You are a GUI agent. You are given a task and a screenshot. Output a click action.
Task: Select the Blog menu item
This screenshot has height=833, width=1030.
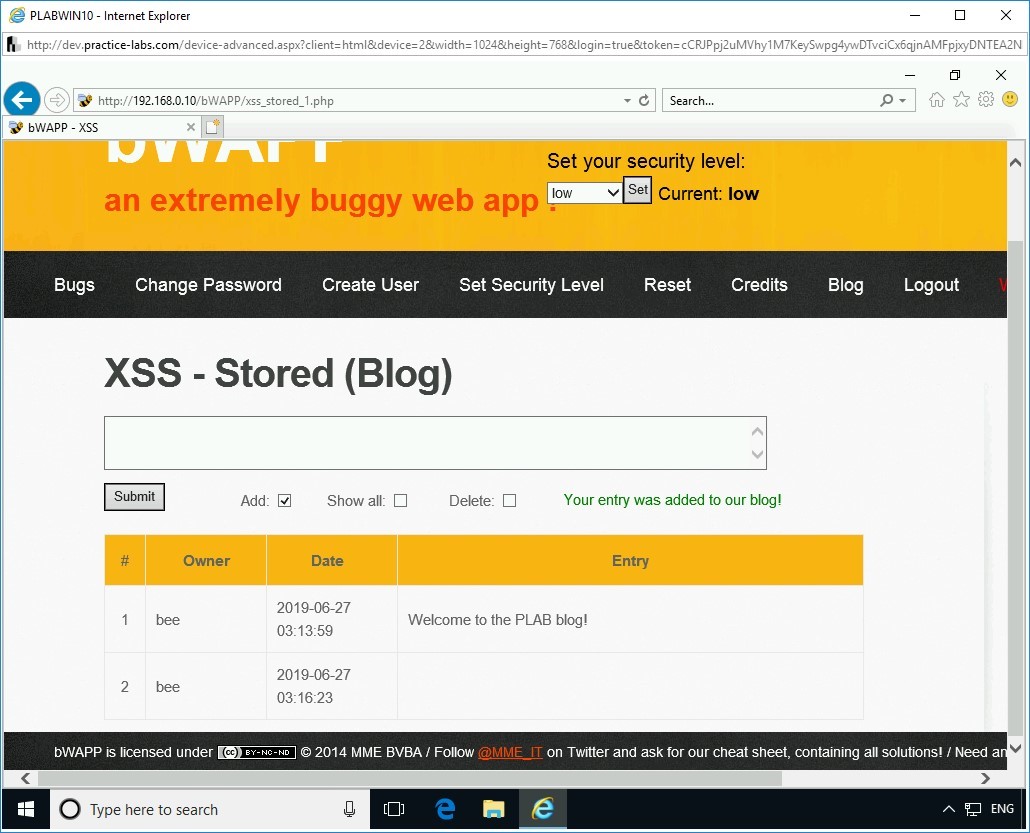click(x=845, y=285)
